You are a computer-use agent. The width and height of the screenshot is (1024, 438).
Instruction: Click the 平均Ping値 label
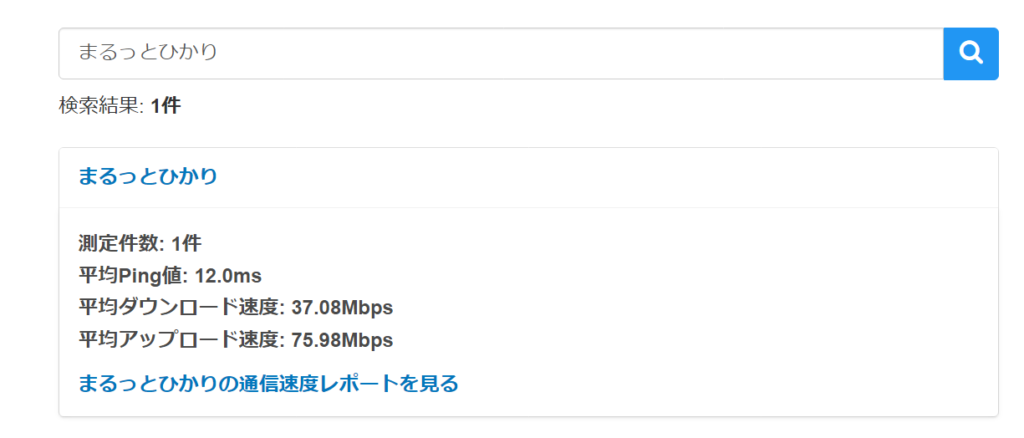129,275
